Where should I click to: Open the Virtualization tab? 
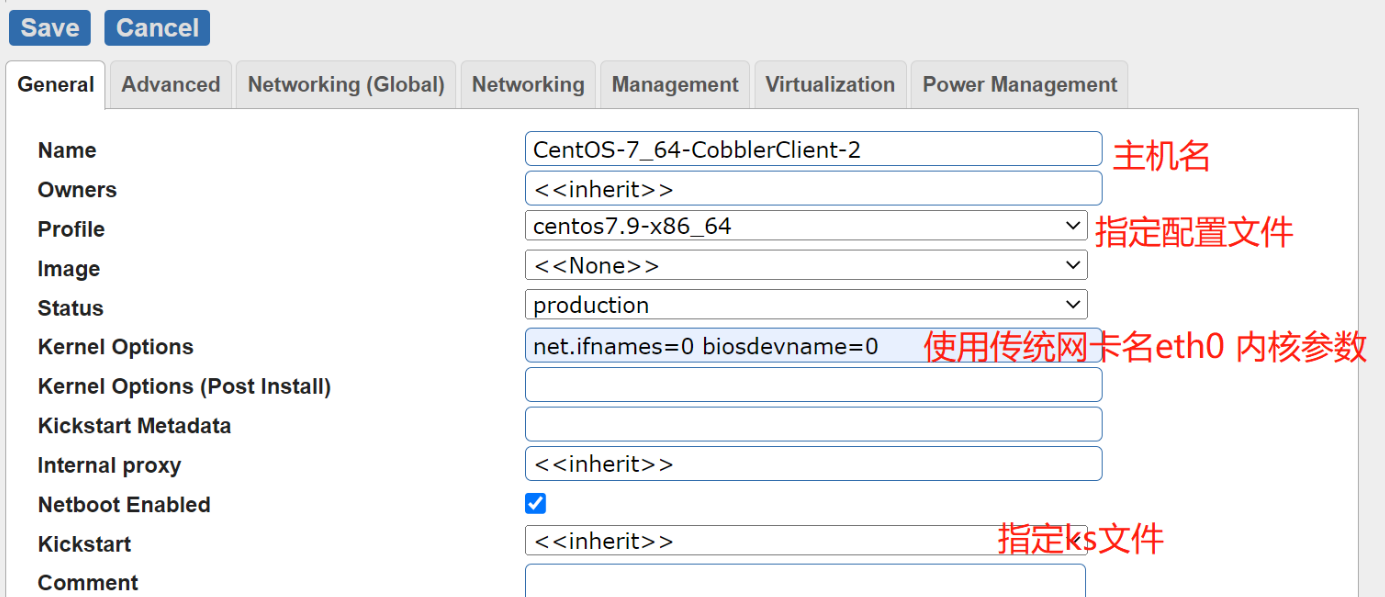830,85
